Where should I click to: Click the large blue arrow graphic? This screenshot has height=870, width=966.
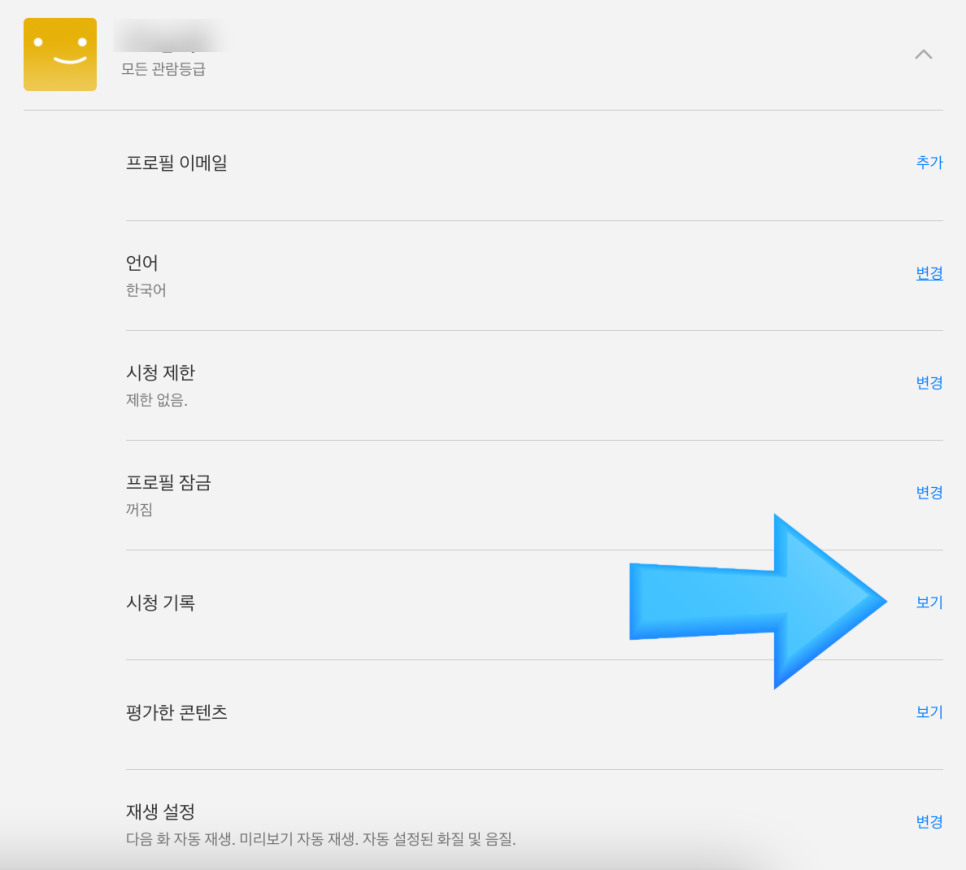pos(758,601)
